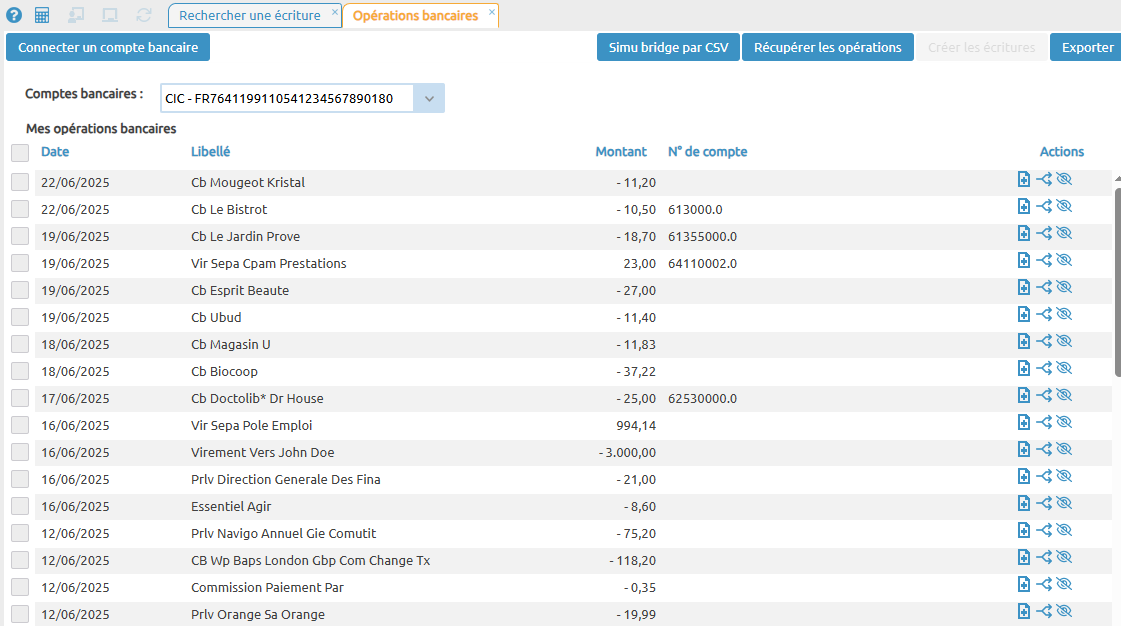Click add-document icon for Virement Vers John Doe

pyautogui.click(x=1023, y=450)
